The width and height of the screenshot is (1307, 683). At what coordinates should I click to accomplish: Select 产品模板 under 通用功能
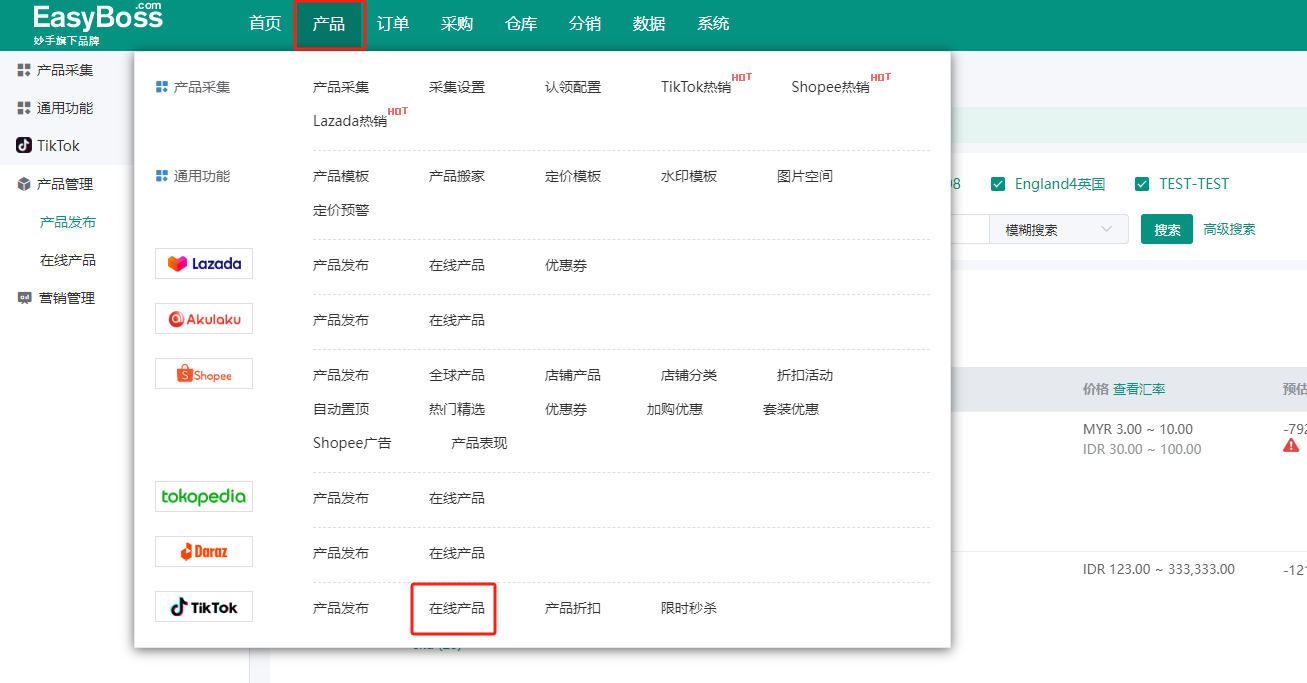(x=341, y=176)
